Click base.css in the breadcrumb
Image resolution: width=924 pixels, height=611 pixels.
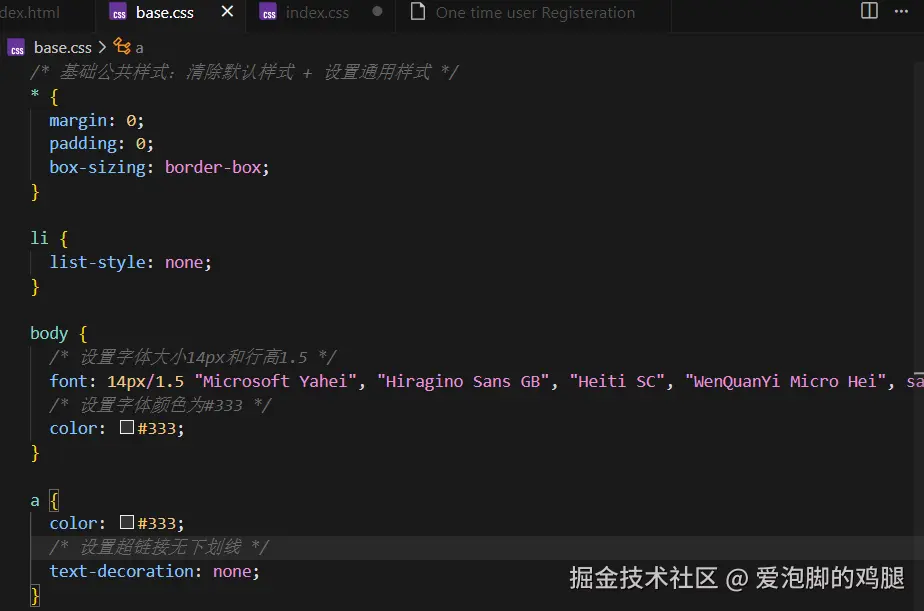point(62,48)
